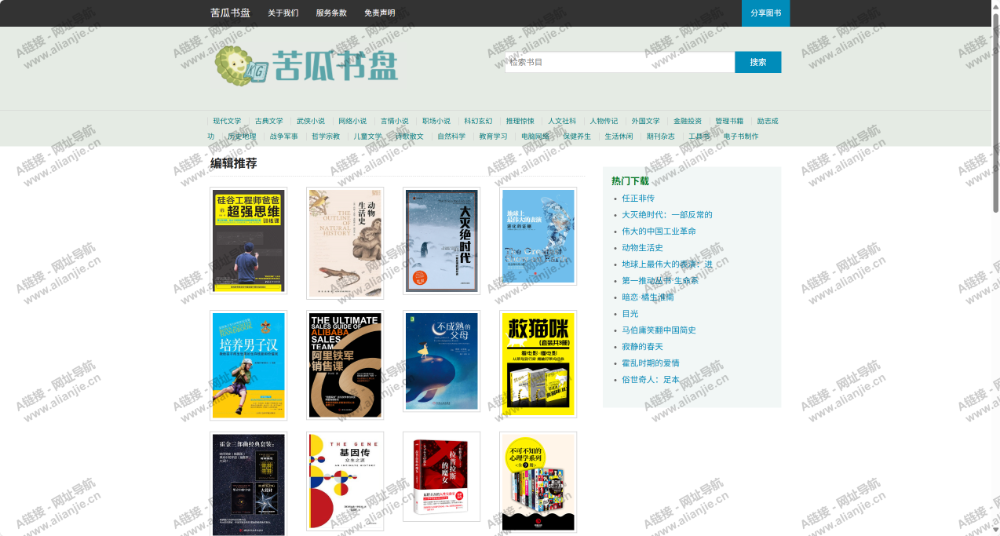Screen dimensions: 1000x536
Task: Browse the 战争军事 category
Action: click(x=284, y=136)
